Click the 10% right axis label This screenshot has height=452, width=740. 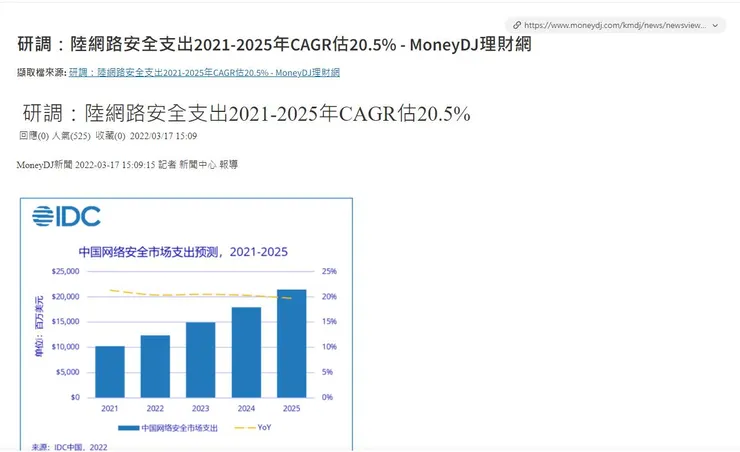pos(329,347)
